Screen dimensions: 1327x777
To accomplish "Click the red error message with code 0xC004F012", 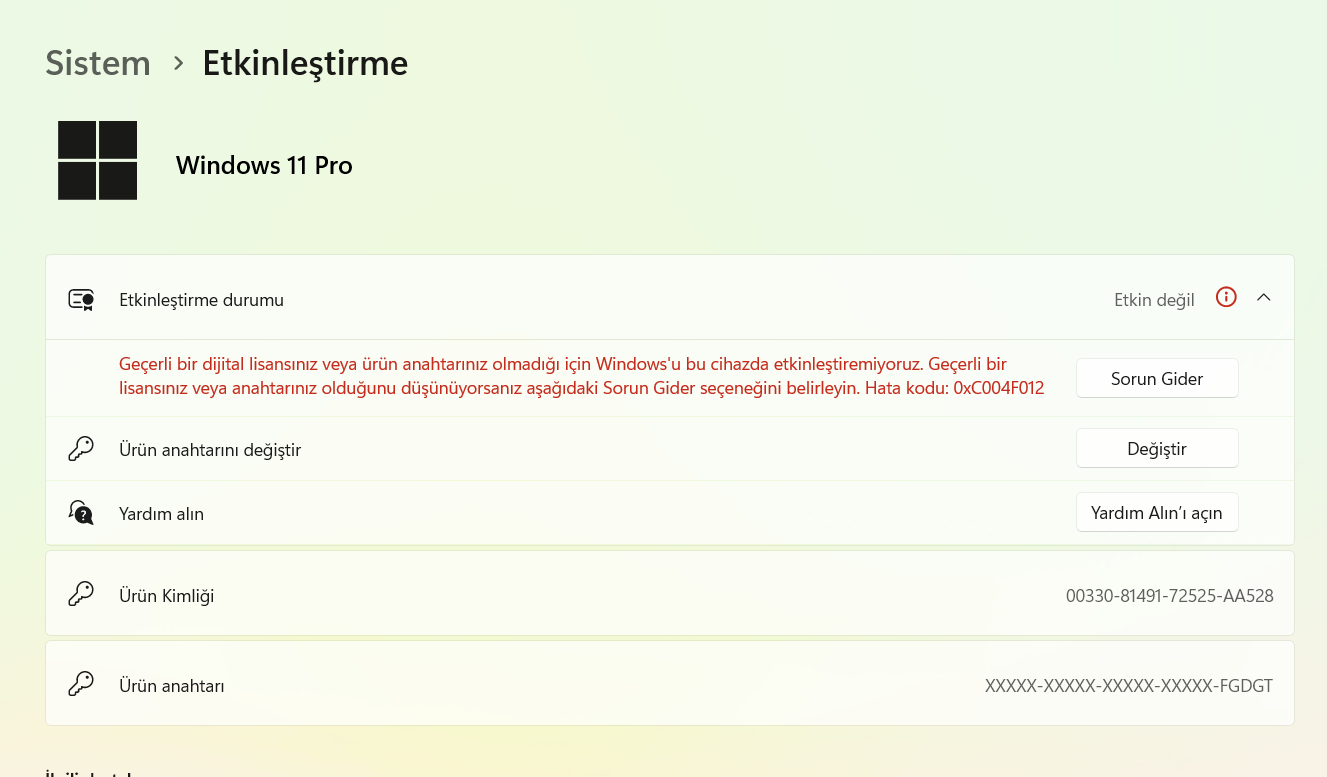I will click(581, 376).
